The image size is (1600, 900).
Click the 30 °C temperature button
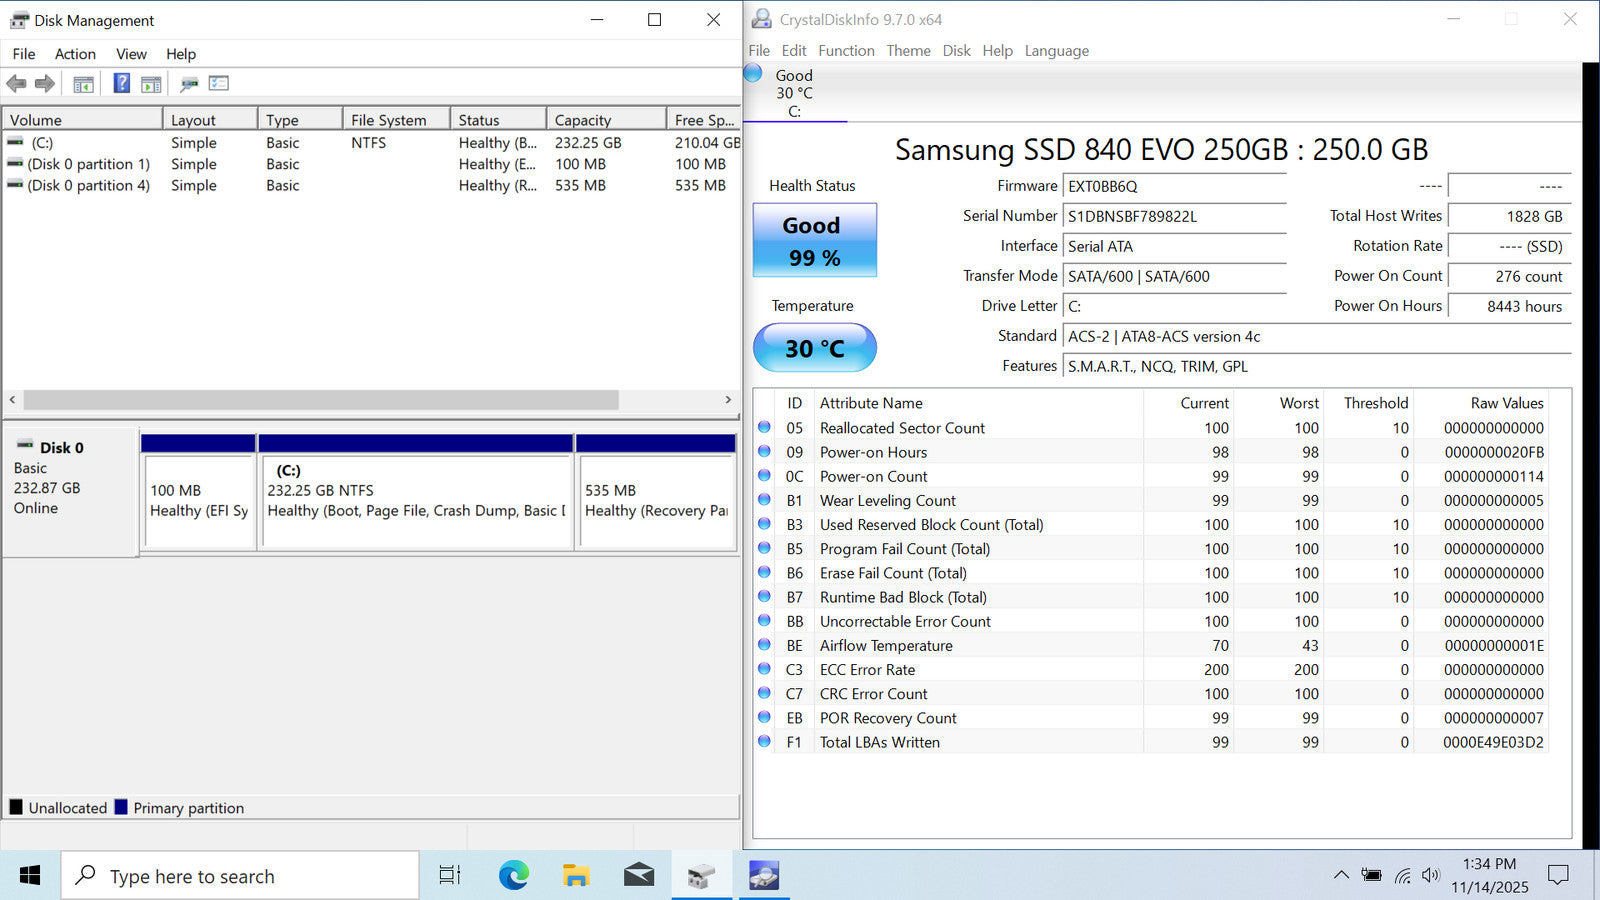coord(814,348)
